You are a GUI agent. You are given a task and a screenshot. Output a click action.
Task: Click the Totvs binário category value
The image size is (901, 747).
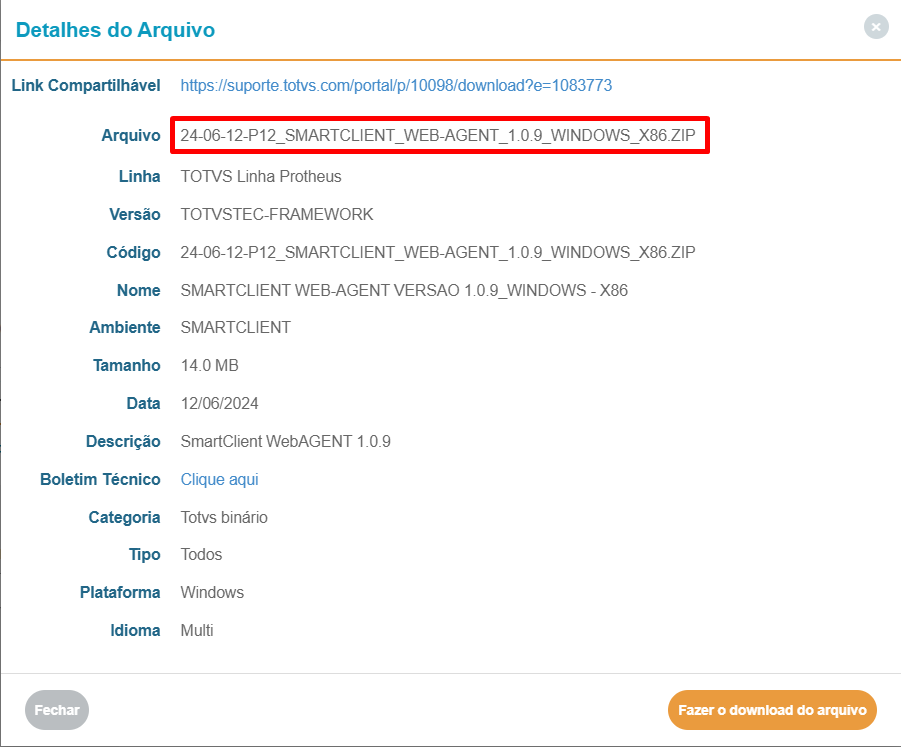point(224,518)
